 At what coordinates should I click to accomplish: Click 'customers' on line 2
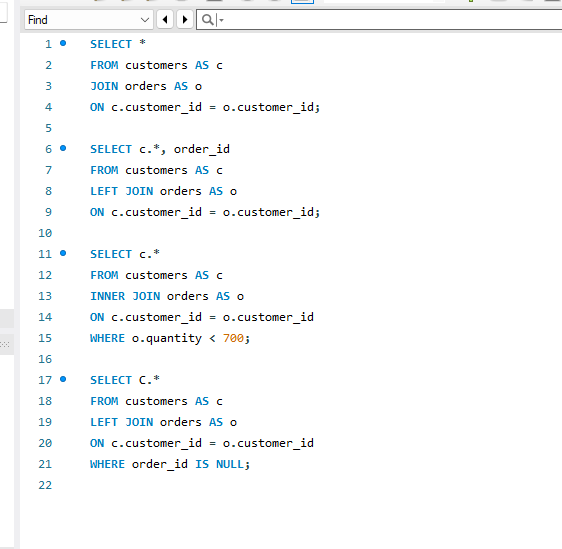pyautogui.click(x=156, y=65)
